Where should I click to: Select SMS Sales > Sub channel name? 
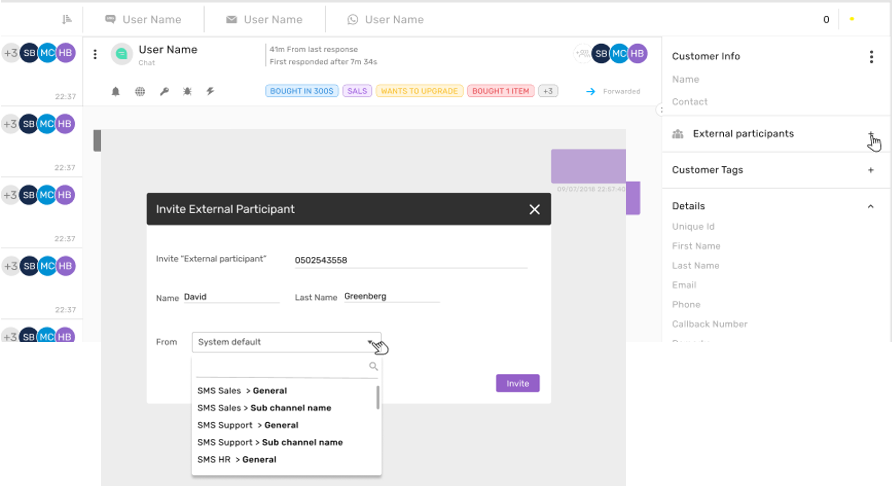(x=264, y=408)
